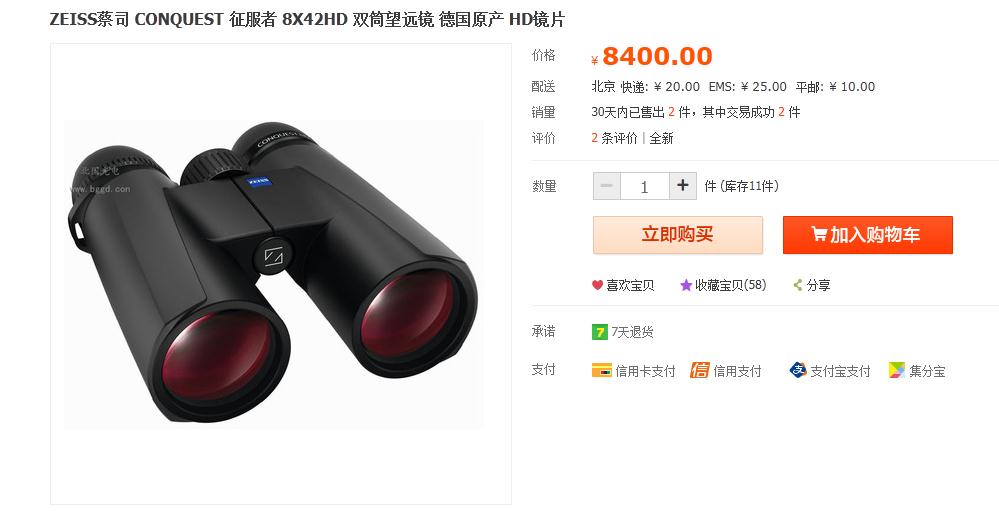Click the green share 分享 icon

(797, 285)
